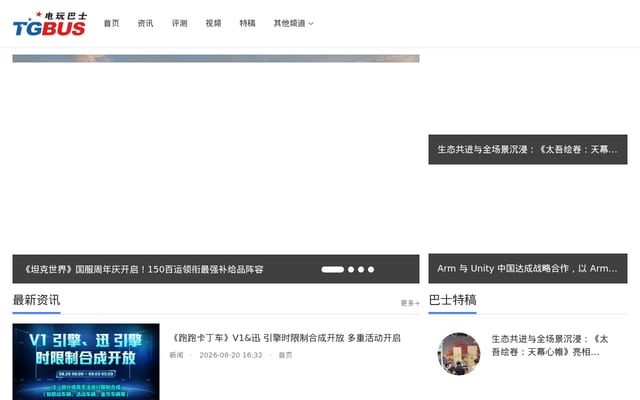The image size is (640, 400).
Task: Click the TGBUS logo
Action: tap(50, 24)
